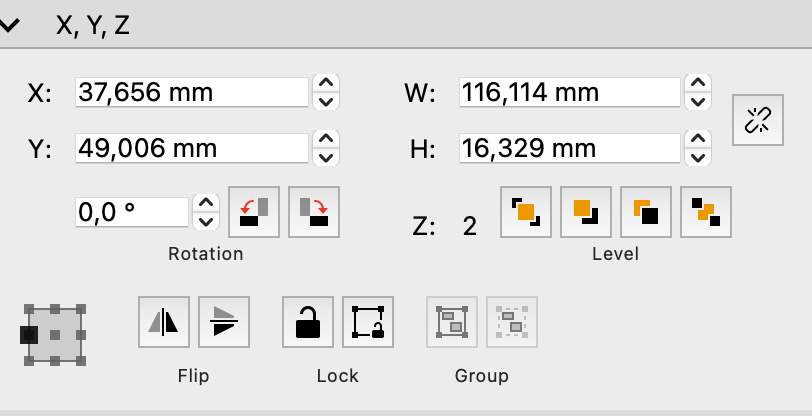The height and width of the screenshot is (416, 812).
Task: Decrease the Y position with down arrow
Action: pyautogui.click(x=325, y=158)
